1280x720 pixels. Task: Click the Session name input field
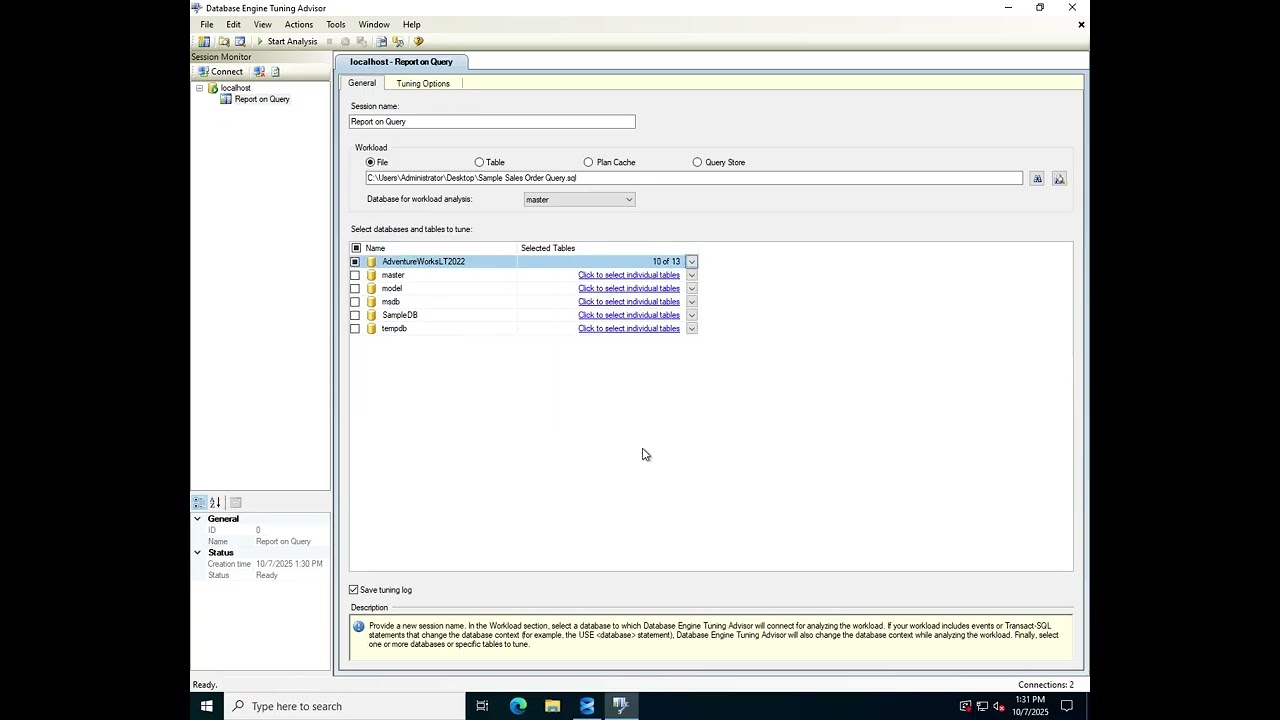(x=492, y=122)
